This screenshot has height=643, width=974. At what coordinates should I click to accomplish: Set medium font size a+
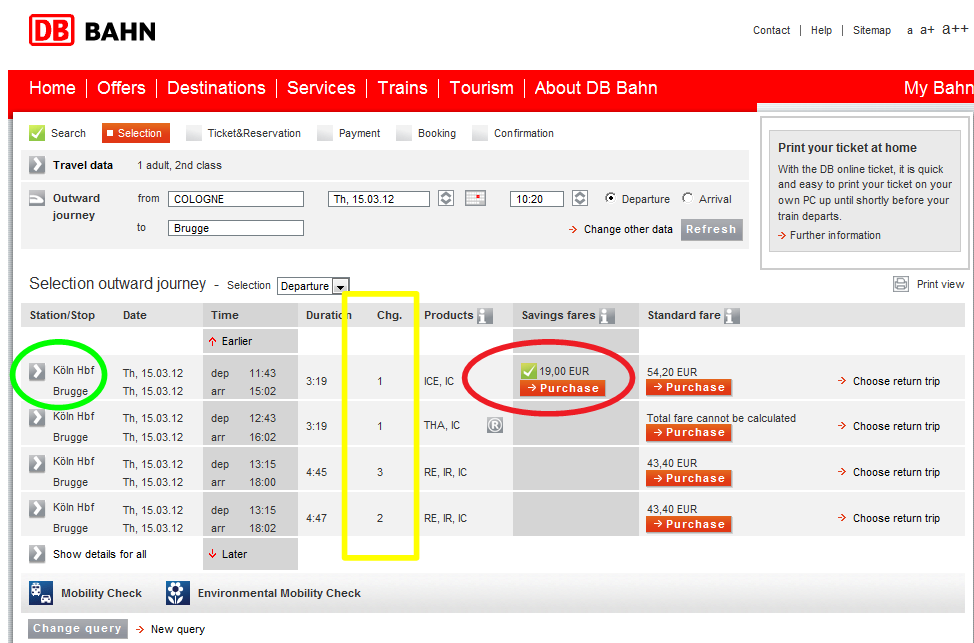(x=927, y=30)
